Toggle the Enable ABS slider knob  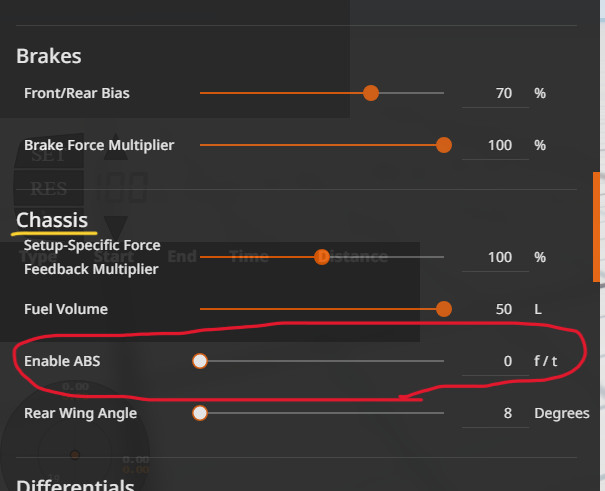tap(200, 361)
